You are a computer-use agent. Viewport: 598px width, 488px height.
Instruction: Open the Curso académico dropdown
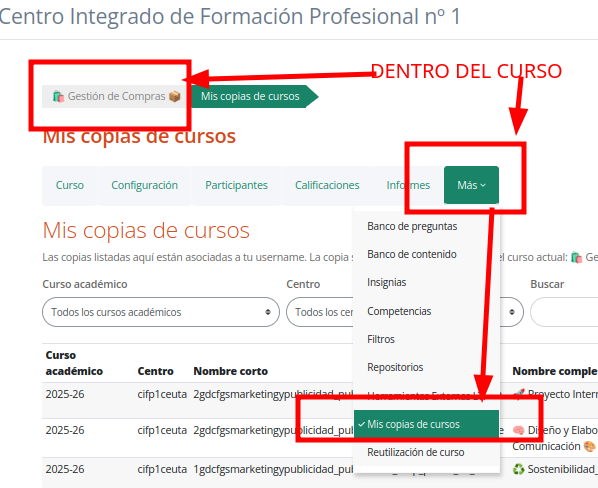[x=161, y=312]
